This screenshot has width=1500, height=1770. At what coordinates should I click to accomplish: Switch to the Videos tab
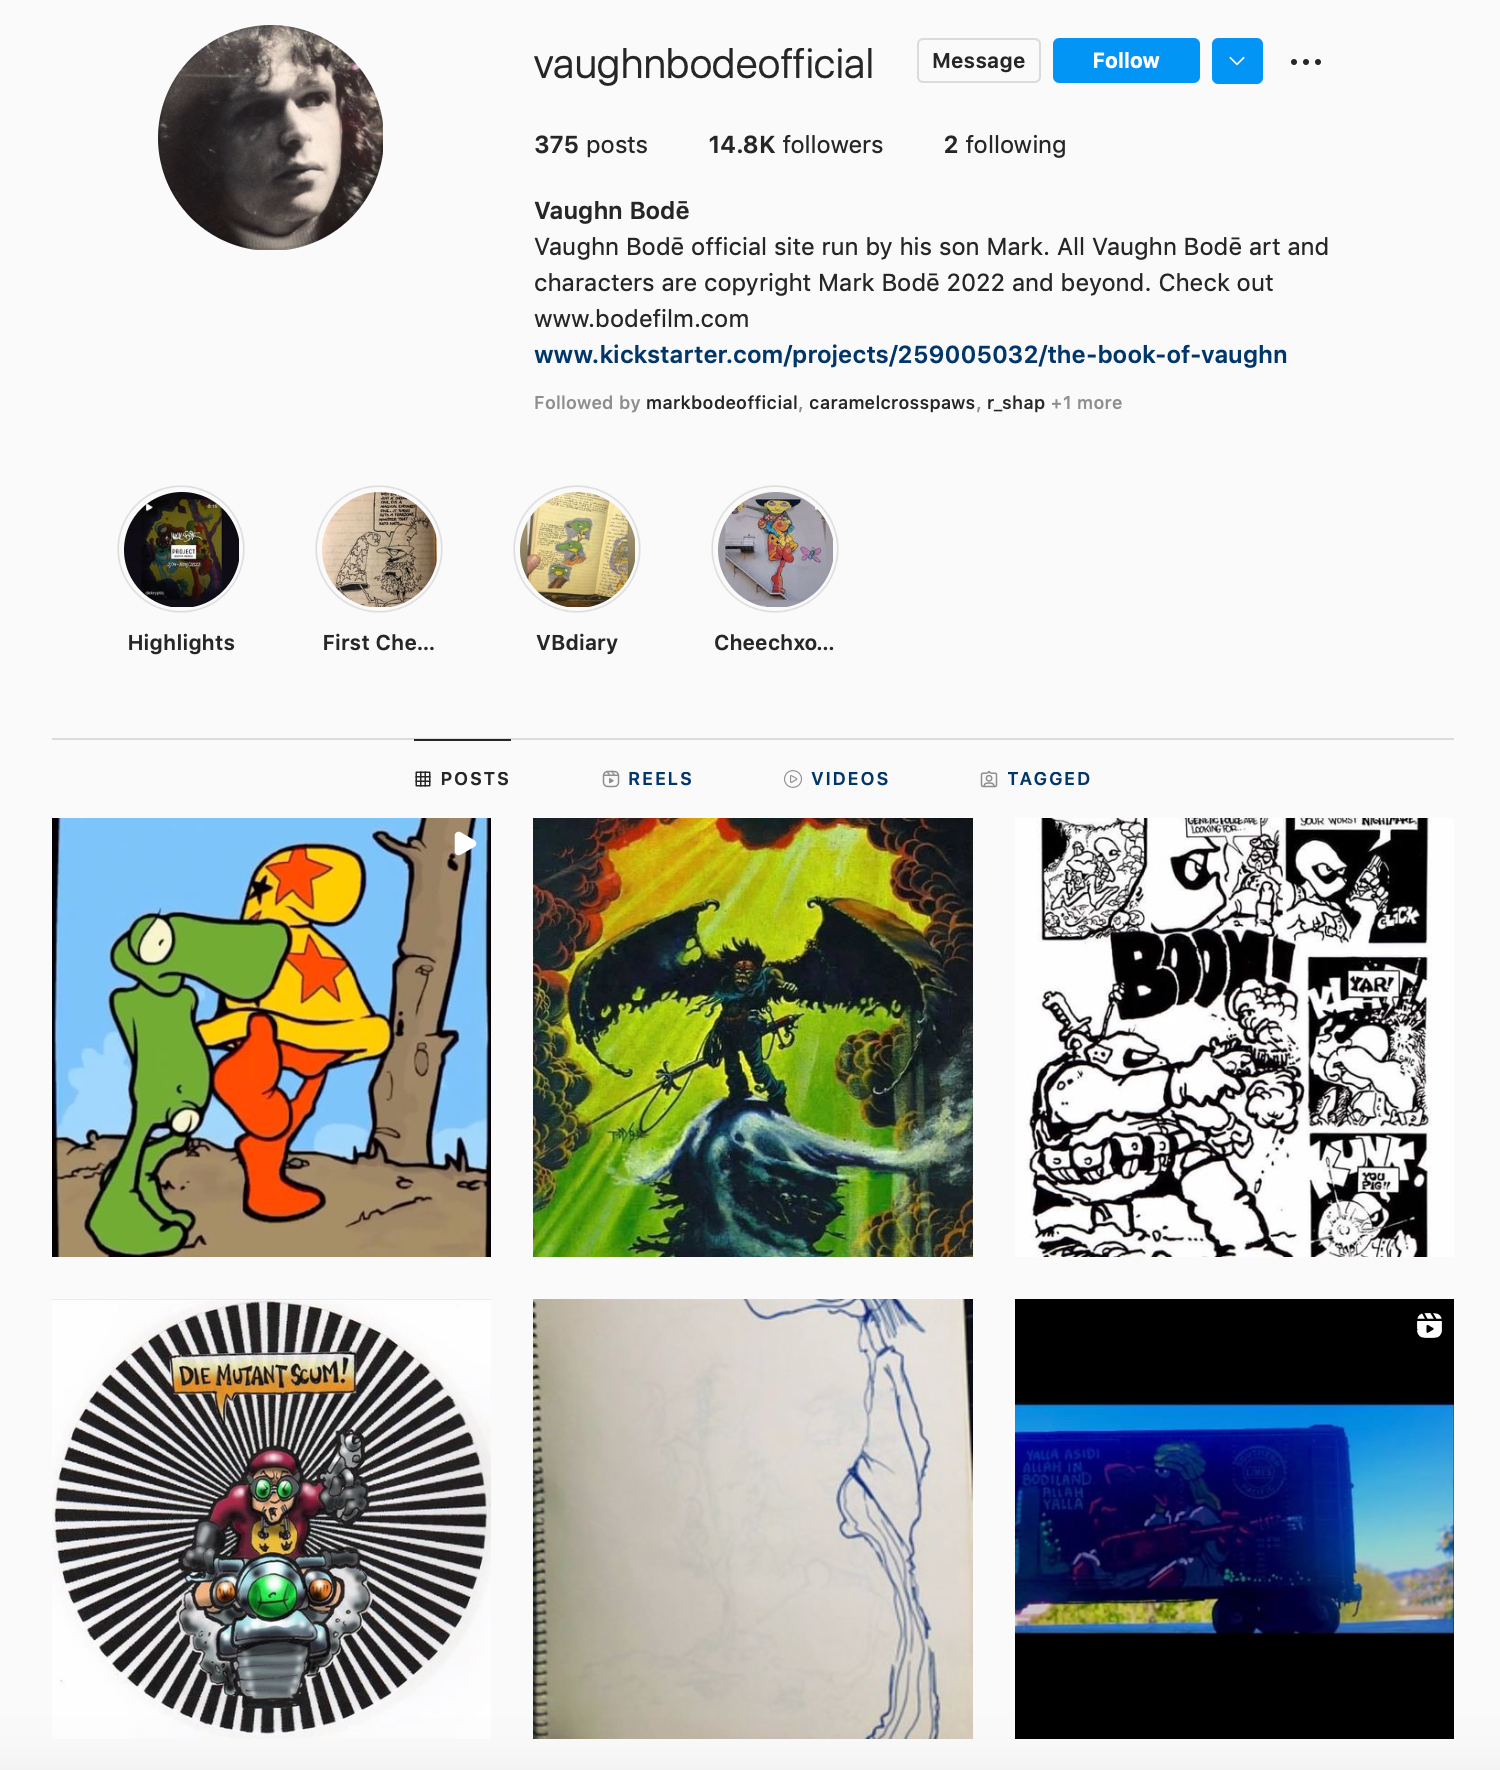tap(836, 779)
